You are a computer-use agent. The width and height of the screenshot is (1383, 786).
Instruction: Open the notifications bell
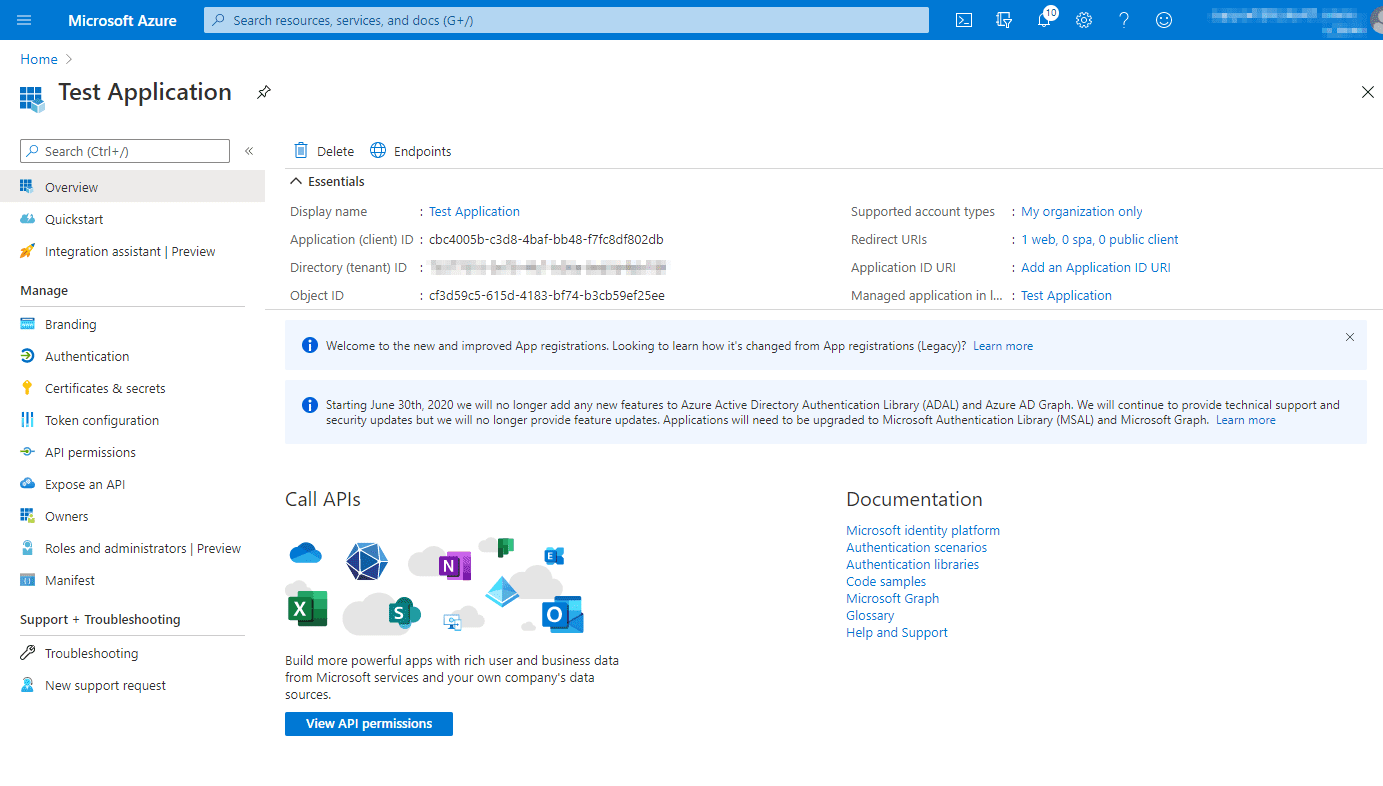click(1044, 20)
